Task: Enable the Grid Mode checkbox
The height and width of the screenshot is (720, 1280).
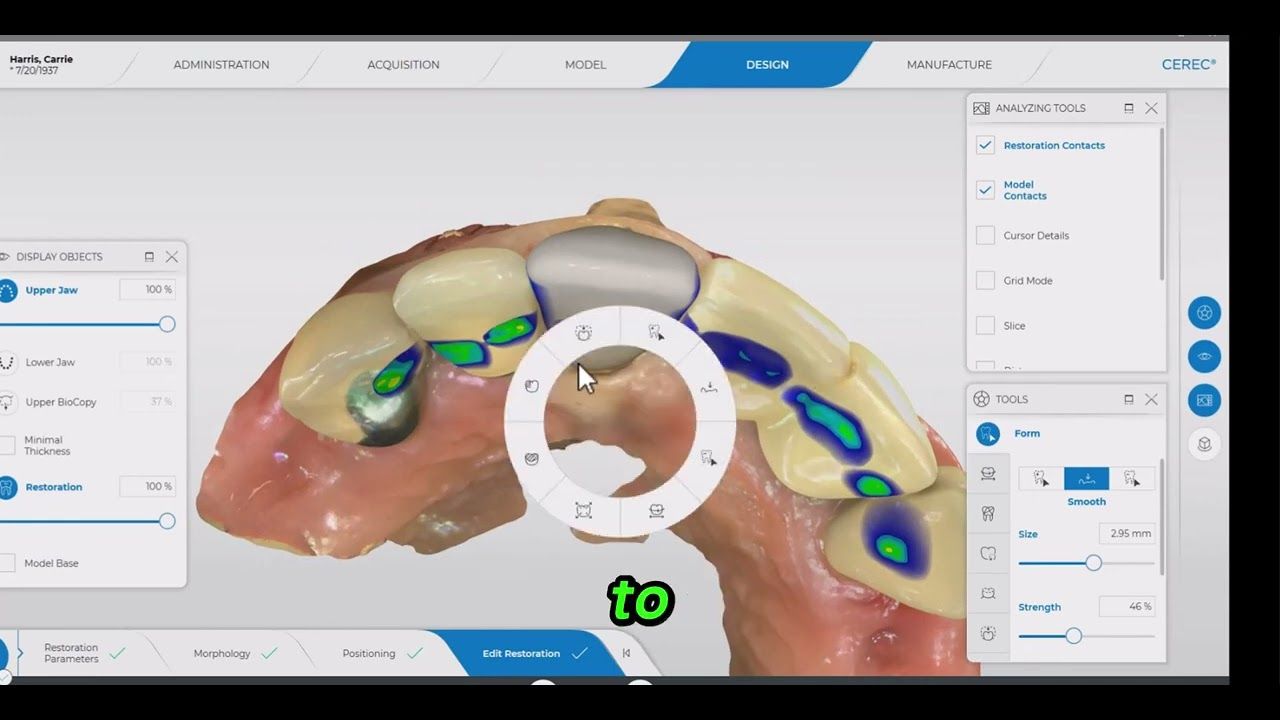Action: (x=985, y=281)
